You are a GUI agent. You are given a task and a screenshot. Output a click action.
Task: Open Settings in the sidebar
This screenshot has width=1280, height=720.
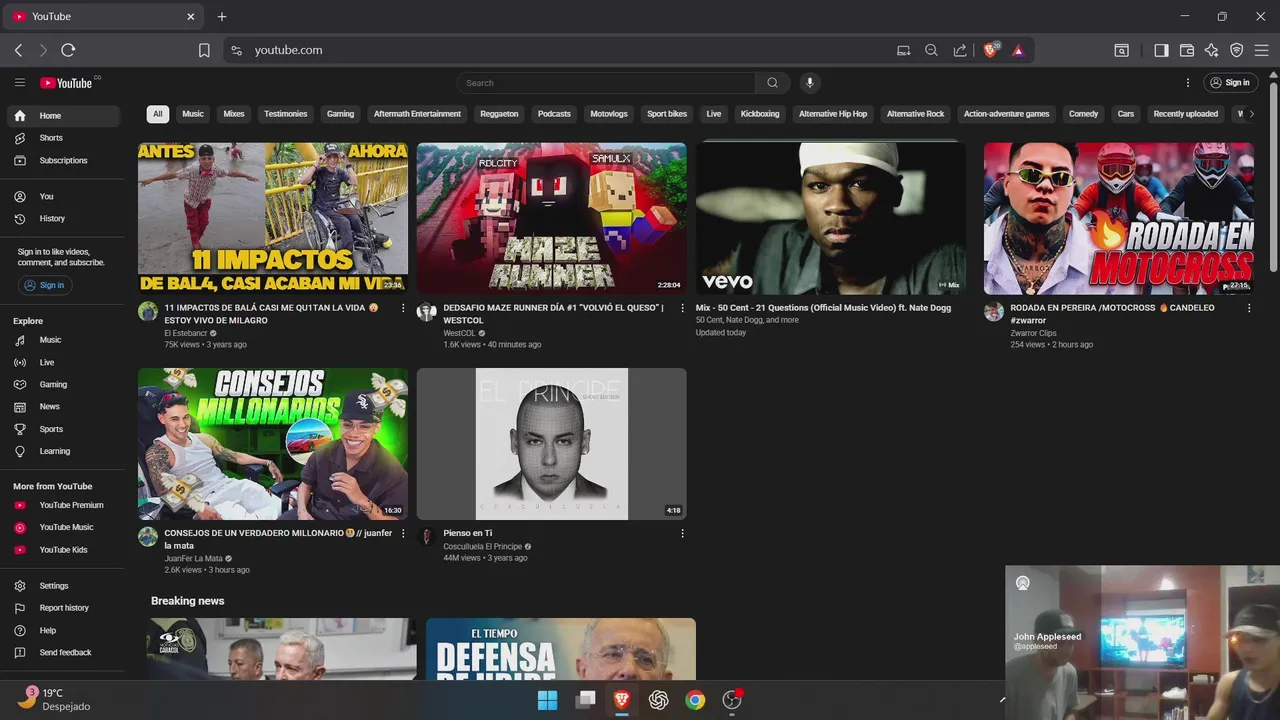click(62, 586)
